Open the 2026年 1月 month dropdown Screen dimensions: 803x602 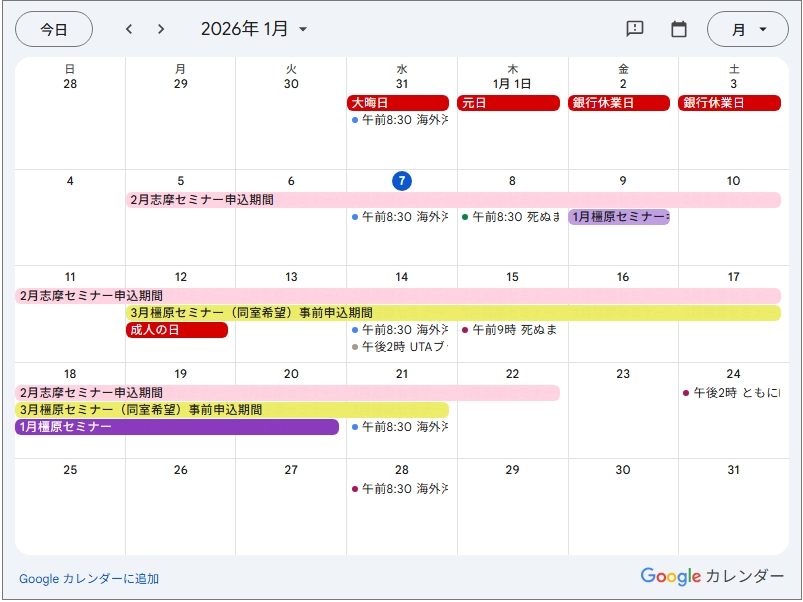click(x=255, y=29)
